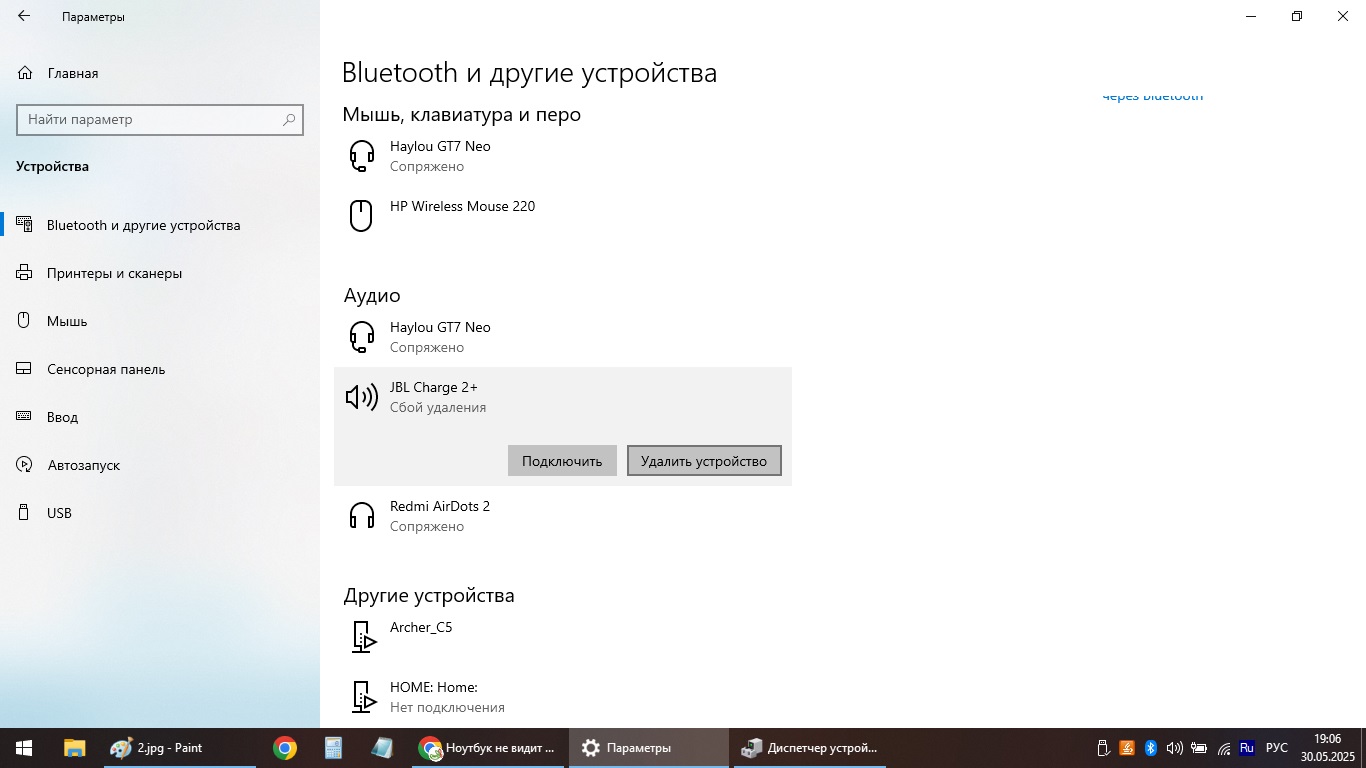The width and height of the screenshot is (1366, 768).
Task: Click the Archer_C5 media device icon
Action: click(x=362, y=637)
